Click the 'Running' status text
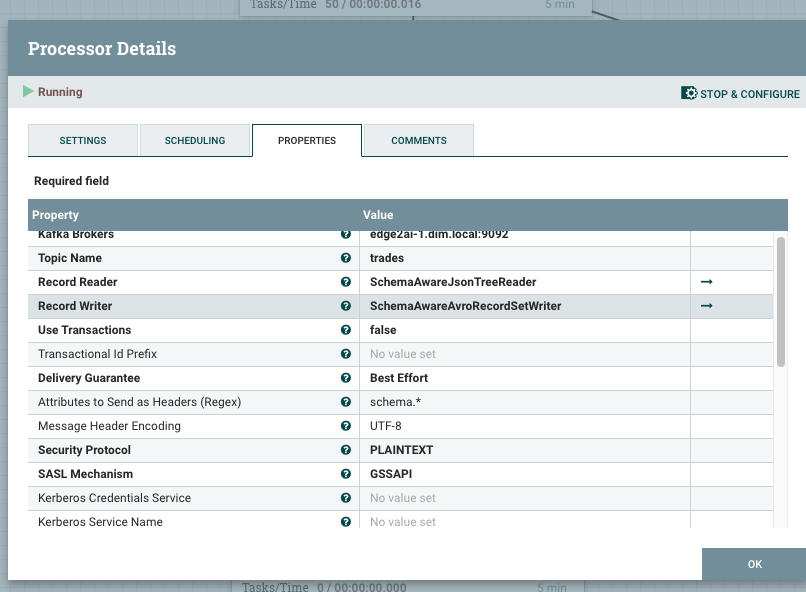 (x=60, y=92)
